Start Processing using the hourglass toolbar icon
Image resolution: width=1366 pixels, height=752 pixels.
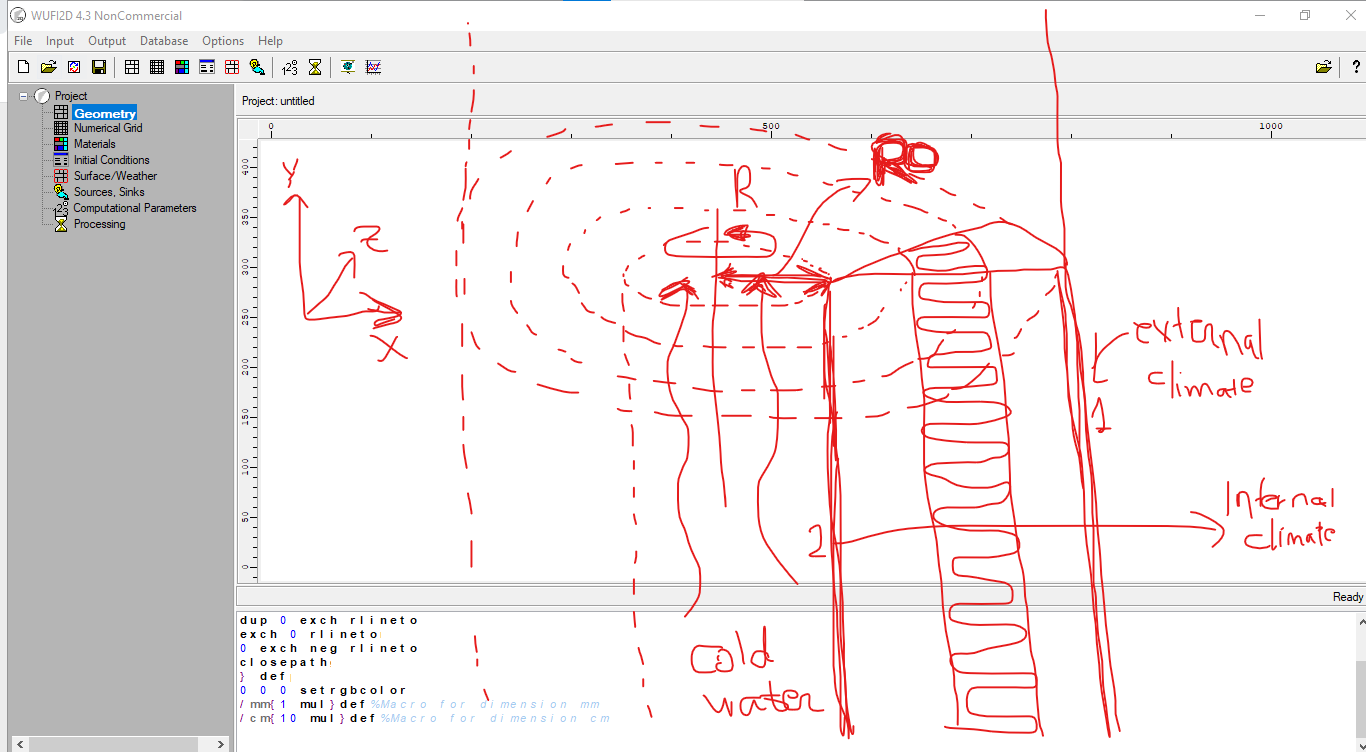[x=315, y=67]
